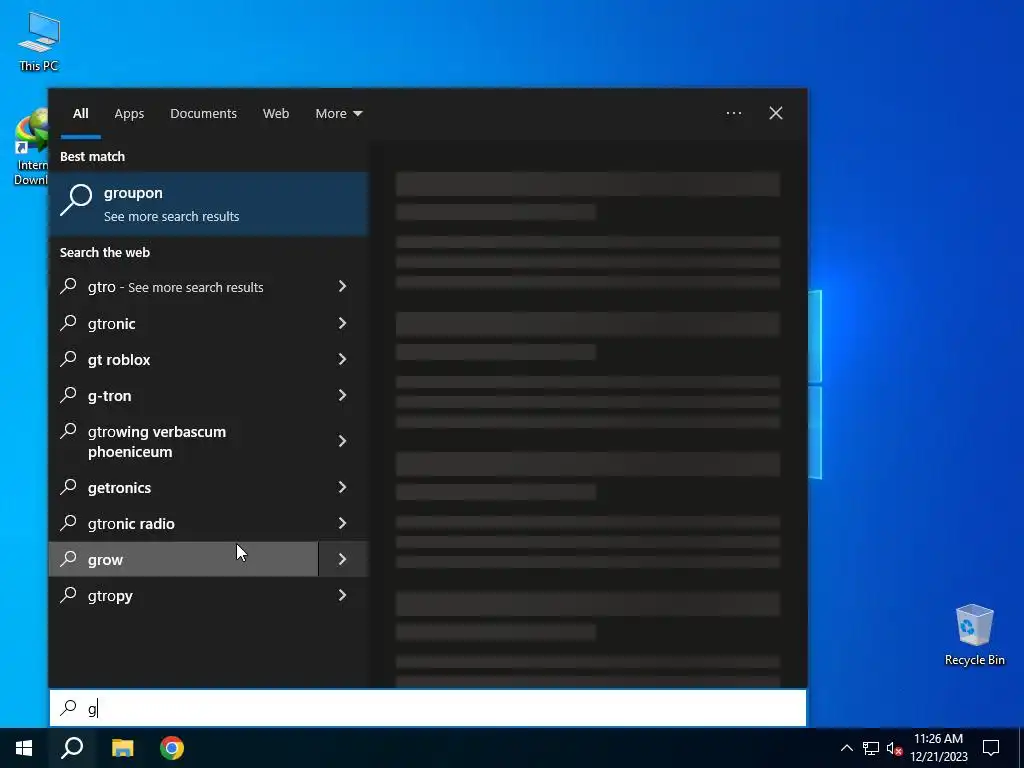Viewport: 1024px width, 768px height.
Task: Expand the chevron next to gtronic radio
Action: coord(343,522)
